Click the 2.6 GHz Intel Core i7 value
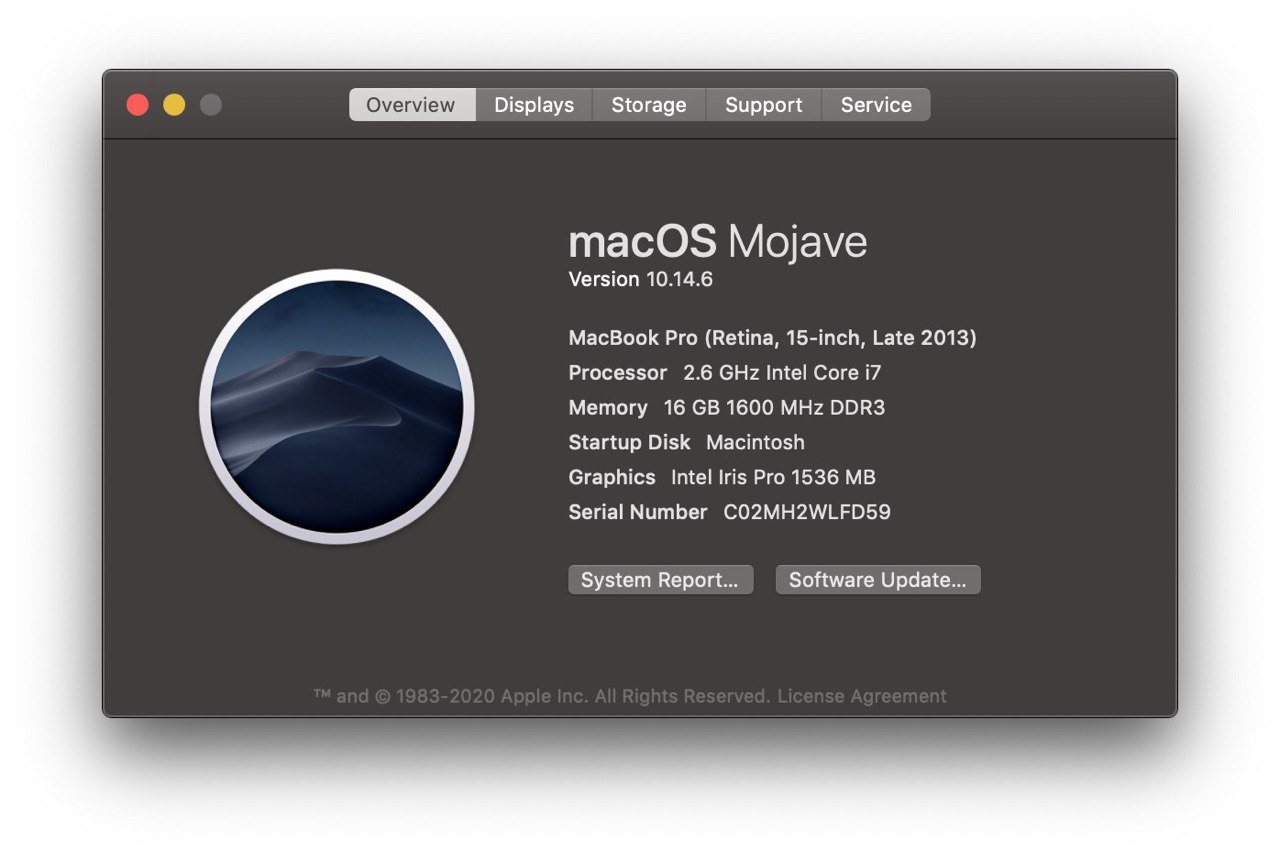This screenshot has height=853, width=1280. pyautogui.click(x=782, y=373)
